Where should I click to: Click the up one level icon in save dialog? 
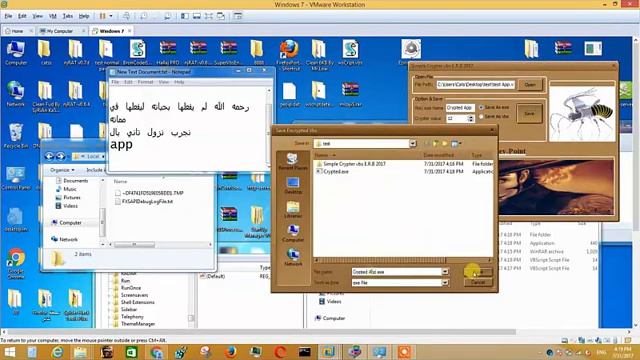tap(436, 144)
